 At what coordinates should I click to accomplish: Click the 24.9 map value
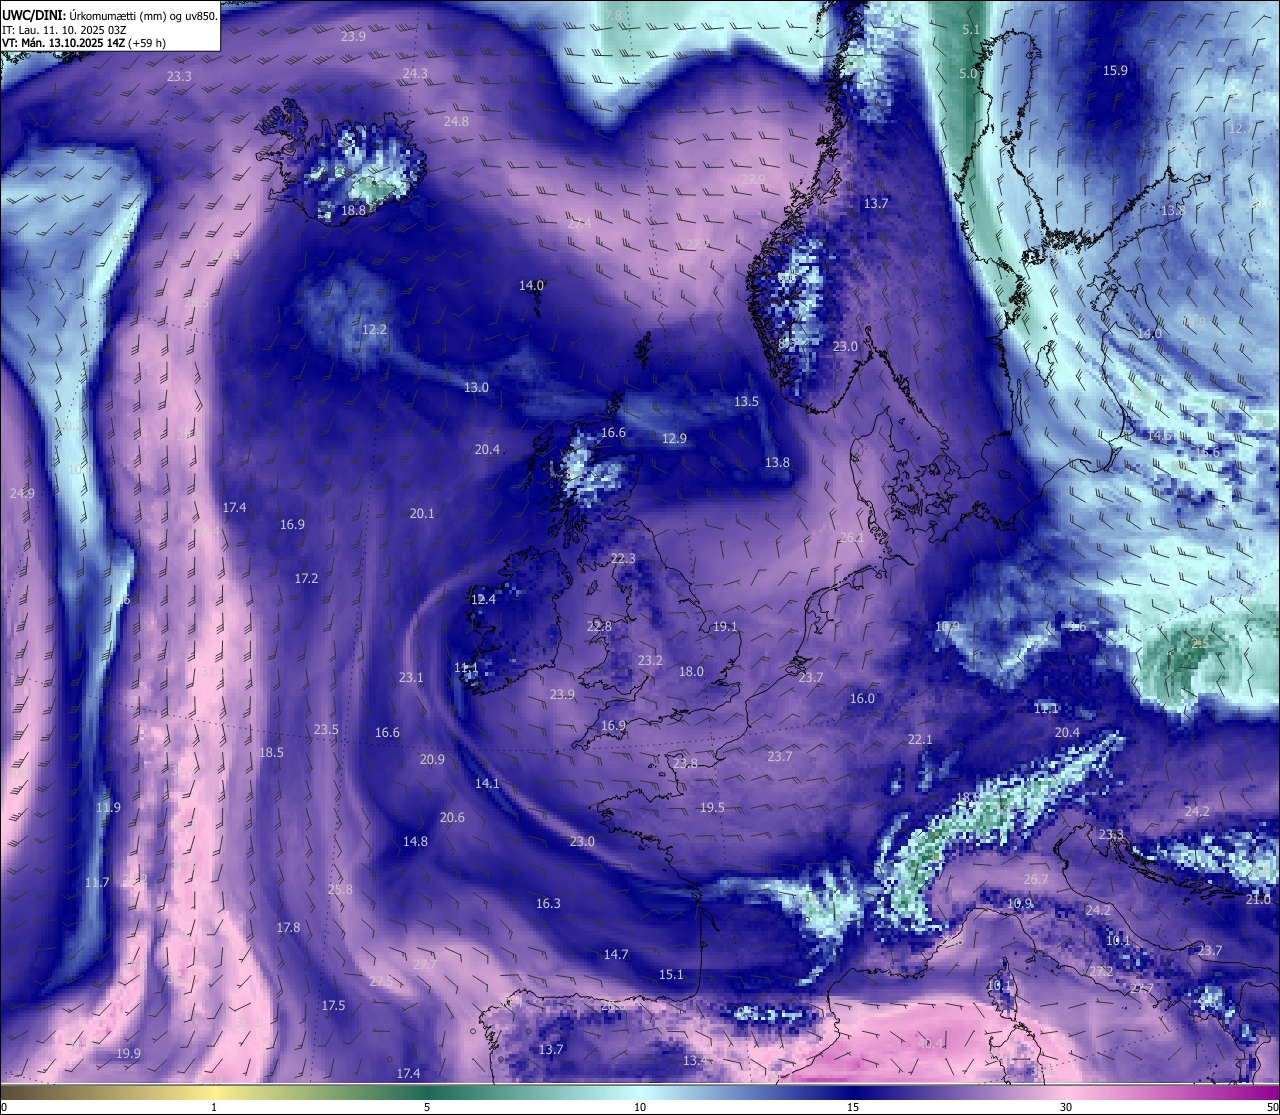coord(22,493)
